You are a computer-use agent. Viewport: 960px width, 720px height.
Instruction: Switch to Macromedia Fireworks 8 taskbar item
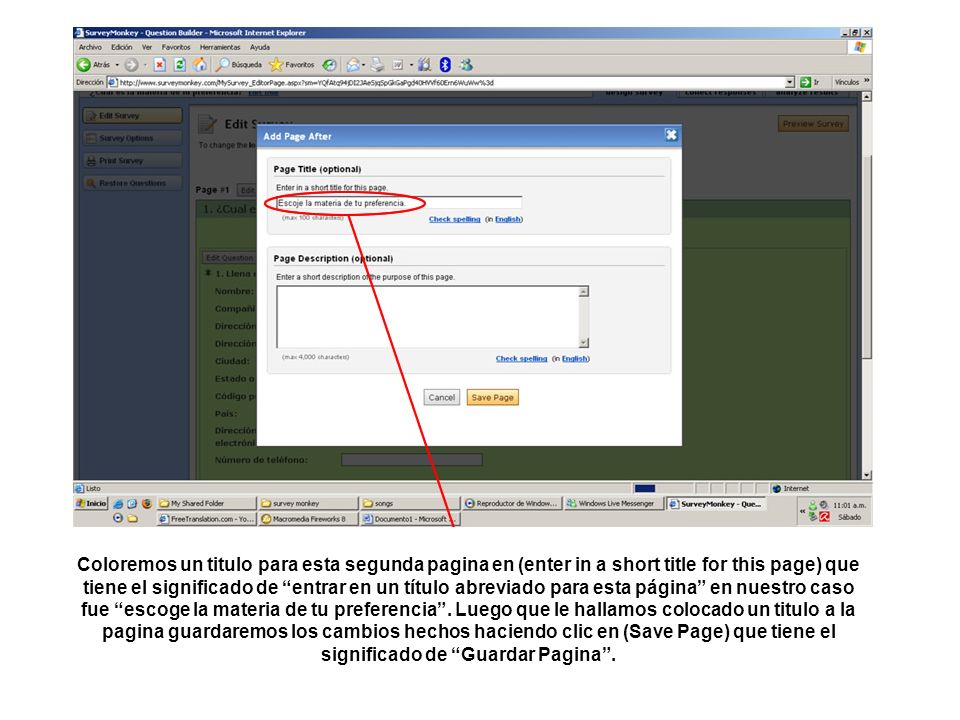308,519
